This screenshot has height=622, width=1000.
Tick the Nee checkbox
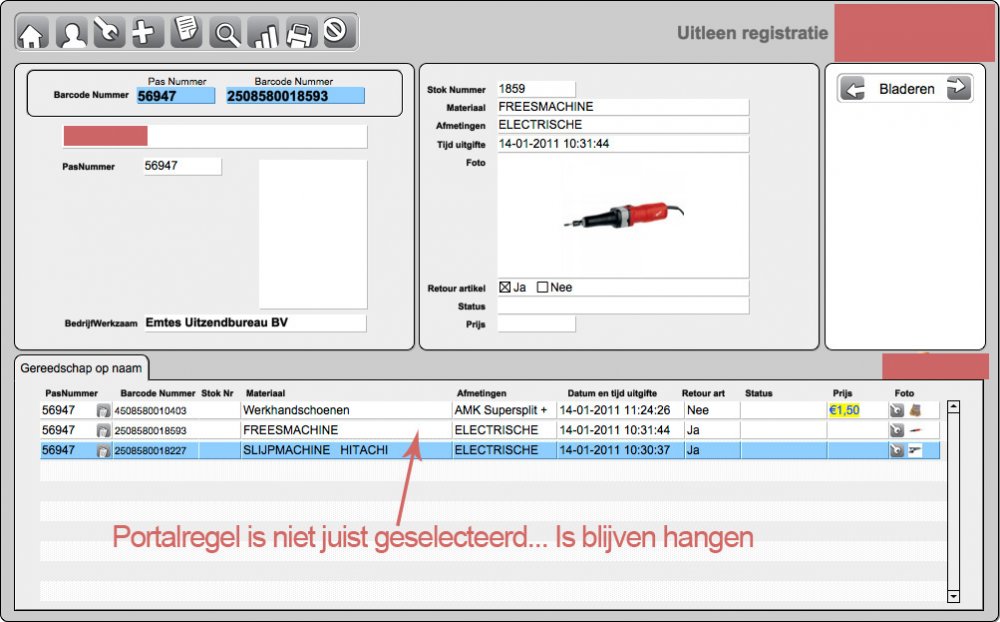(x=542, y=287)
